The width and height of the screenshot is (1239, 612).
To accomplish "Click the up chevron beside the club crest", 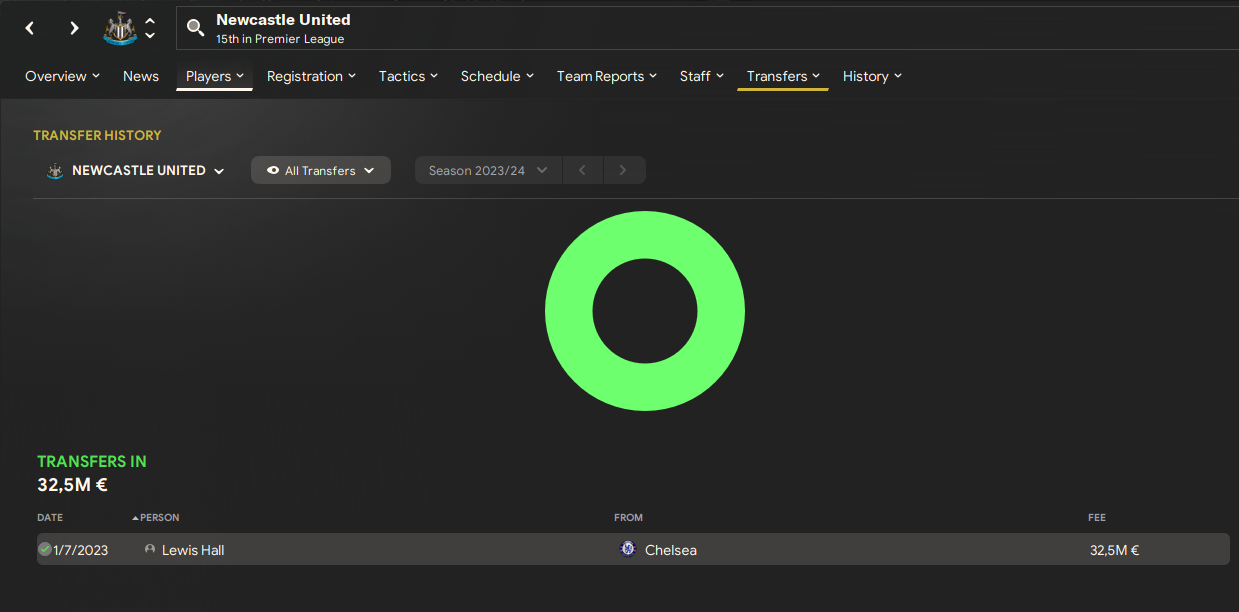I will click(150, 21).
